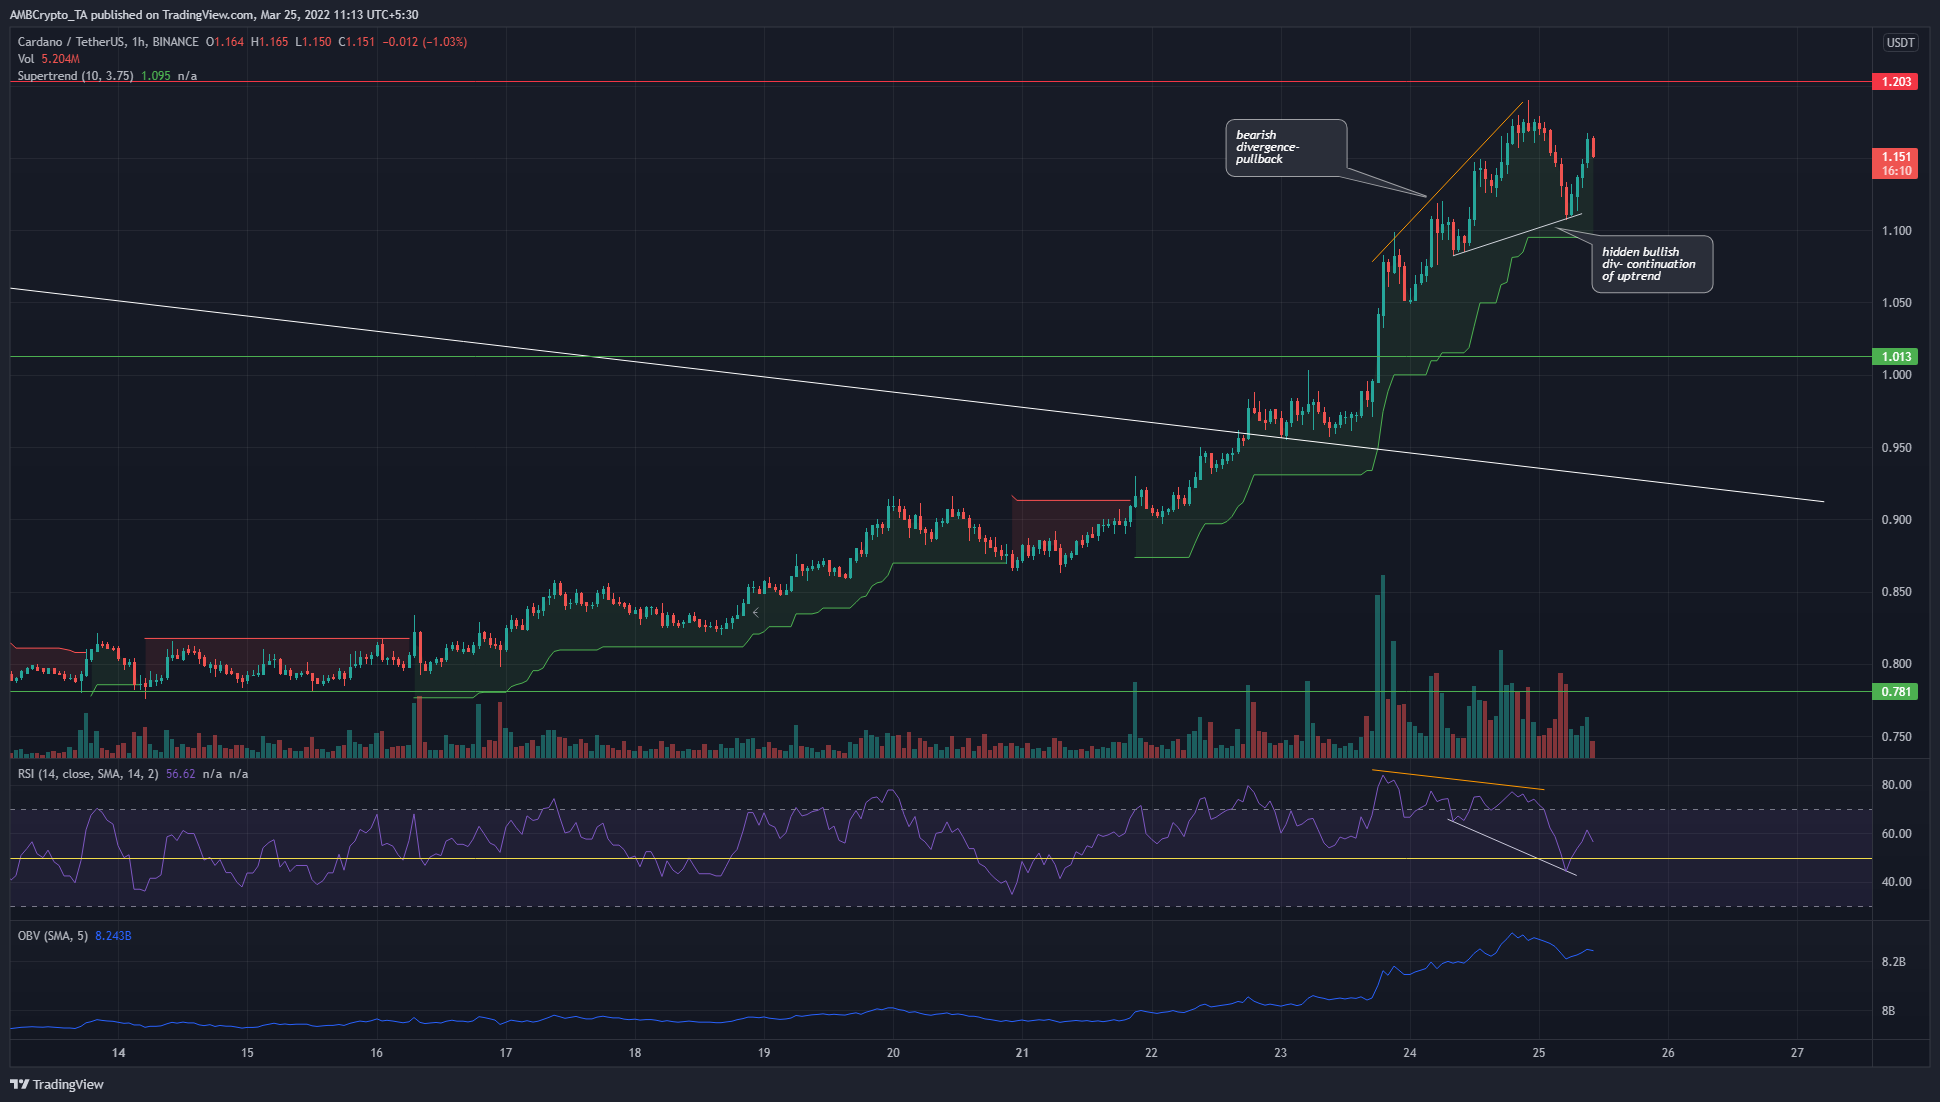The width and height of the screenshot is (1940, 1102).
Task: Select the date 25 on the time axis
Action: (1537, 1053)
